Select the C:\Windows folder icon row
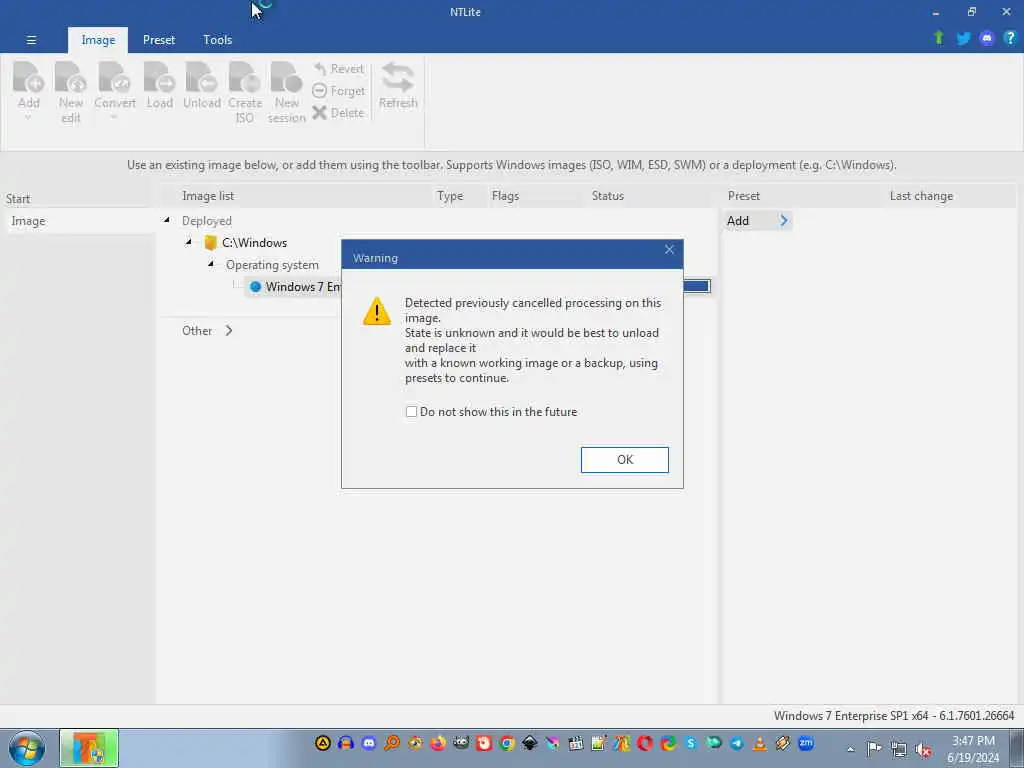Image resolution: width=1024 pixels, height=768 pixels. point(245,243)
